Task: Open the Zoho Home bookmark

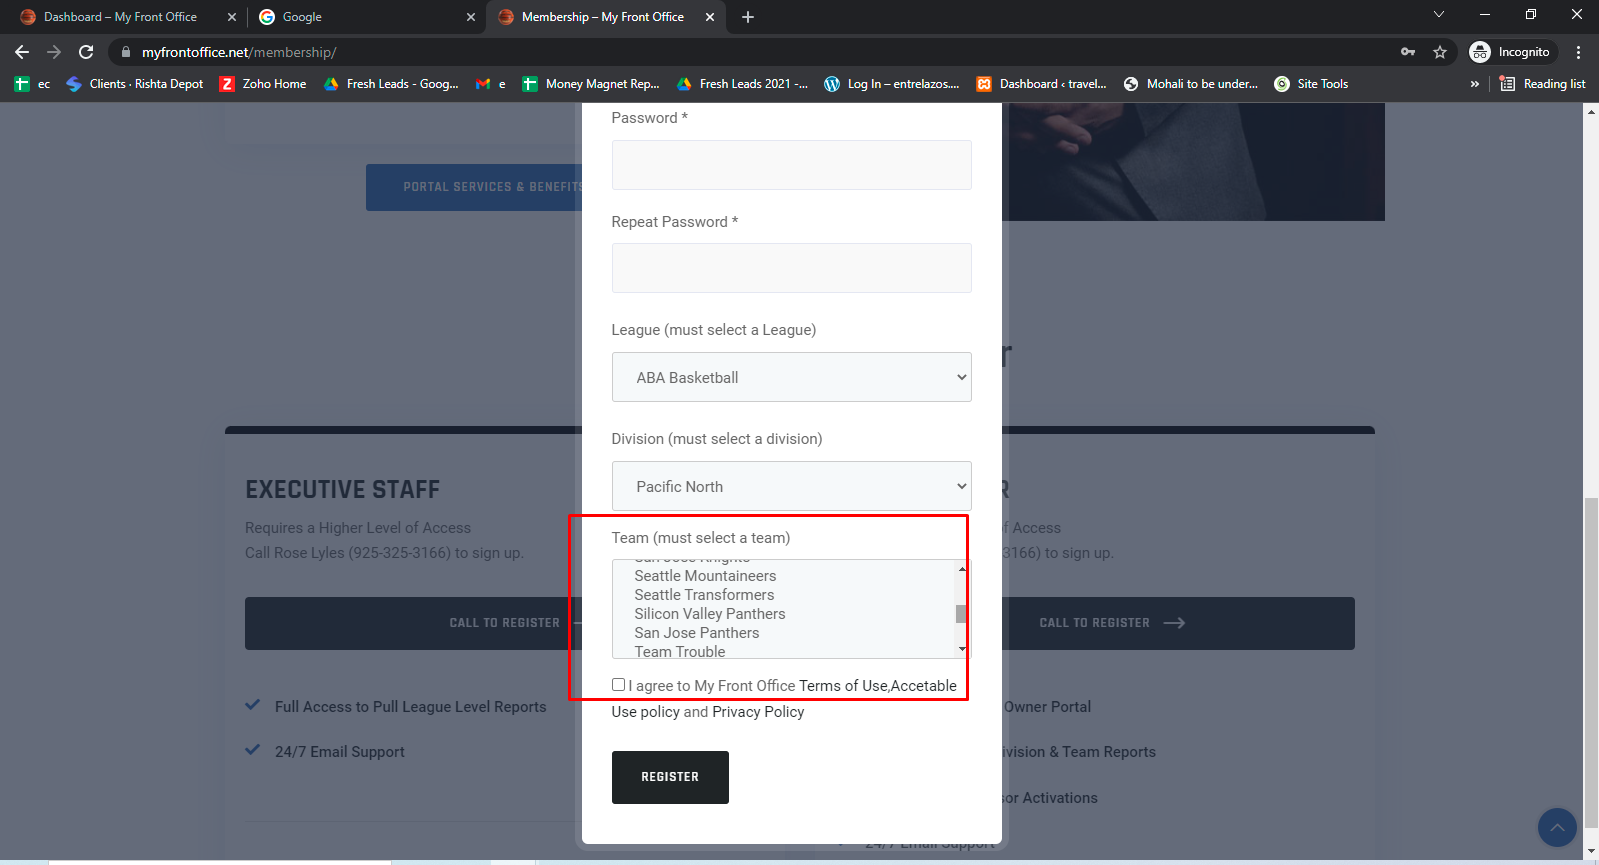Action: [264, 84]
